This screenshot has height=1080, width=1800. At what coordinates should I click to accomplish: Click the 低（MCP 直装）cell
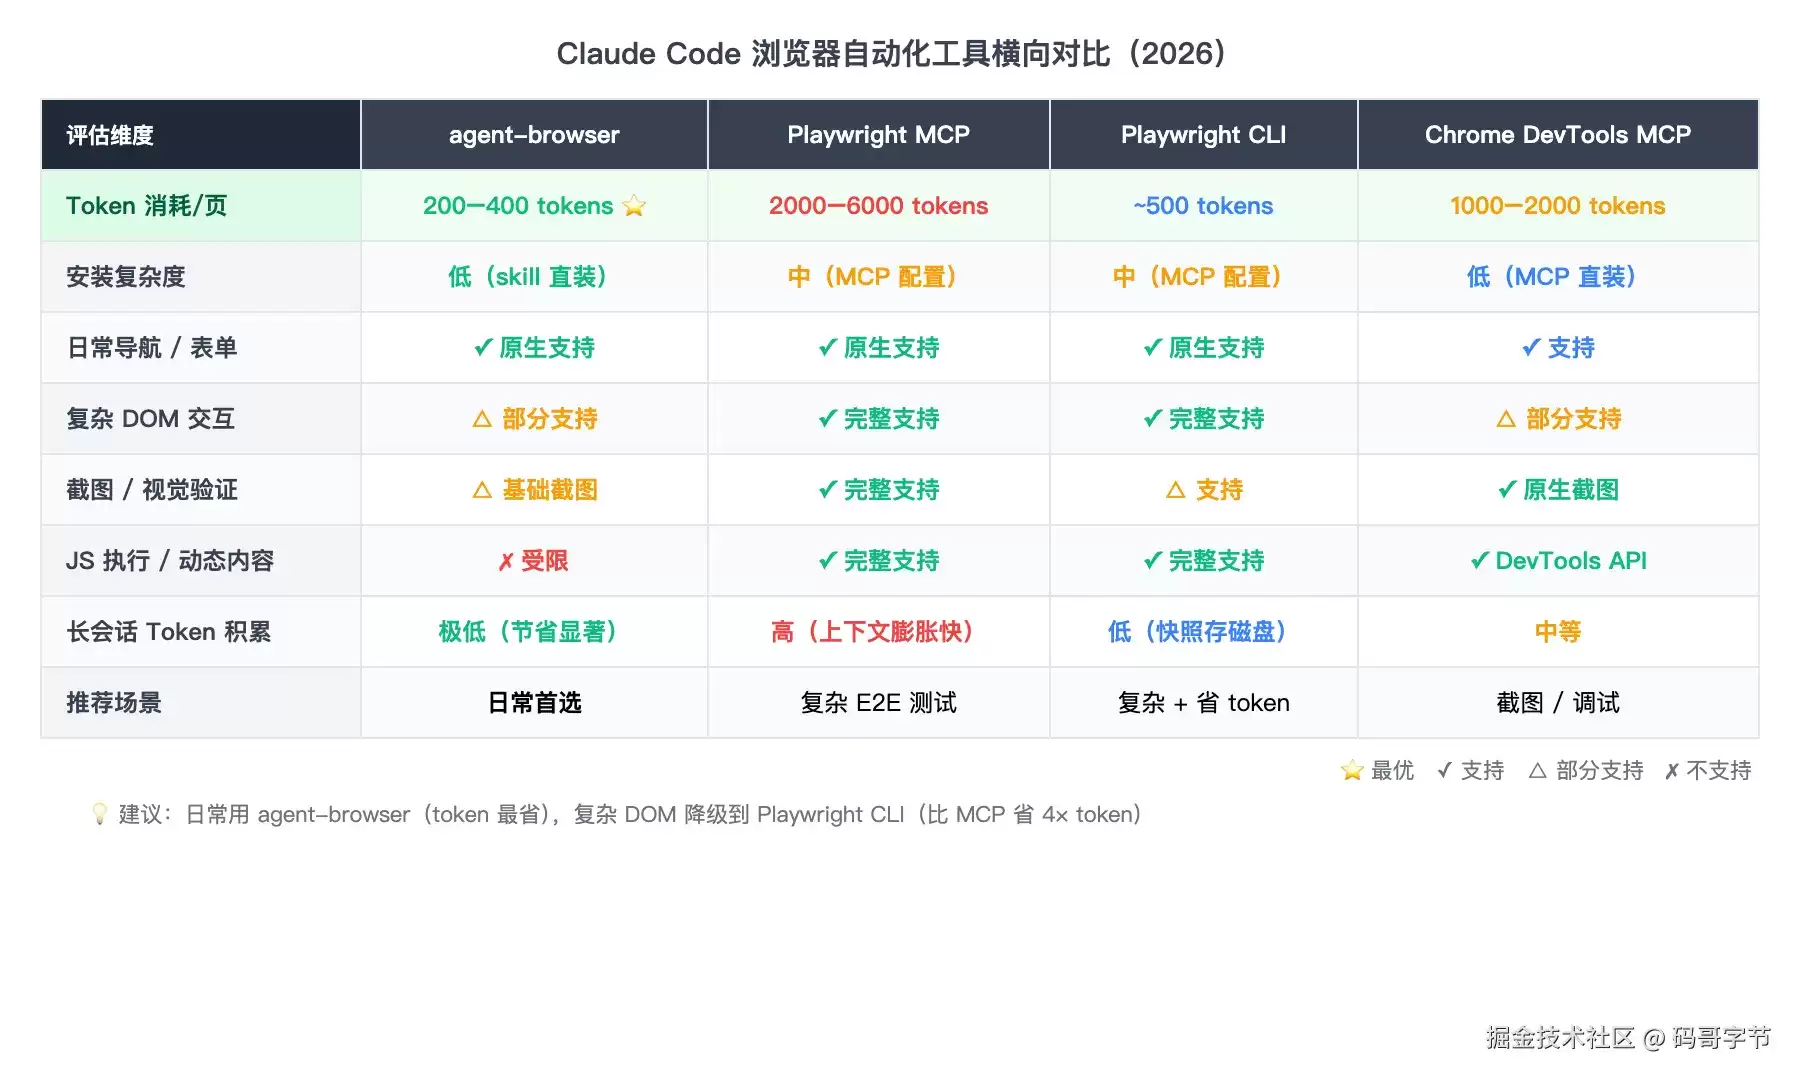click(x=1558, y=277)
